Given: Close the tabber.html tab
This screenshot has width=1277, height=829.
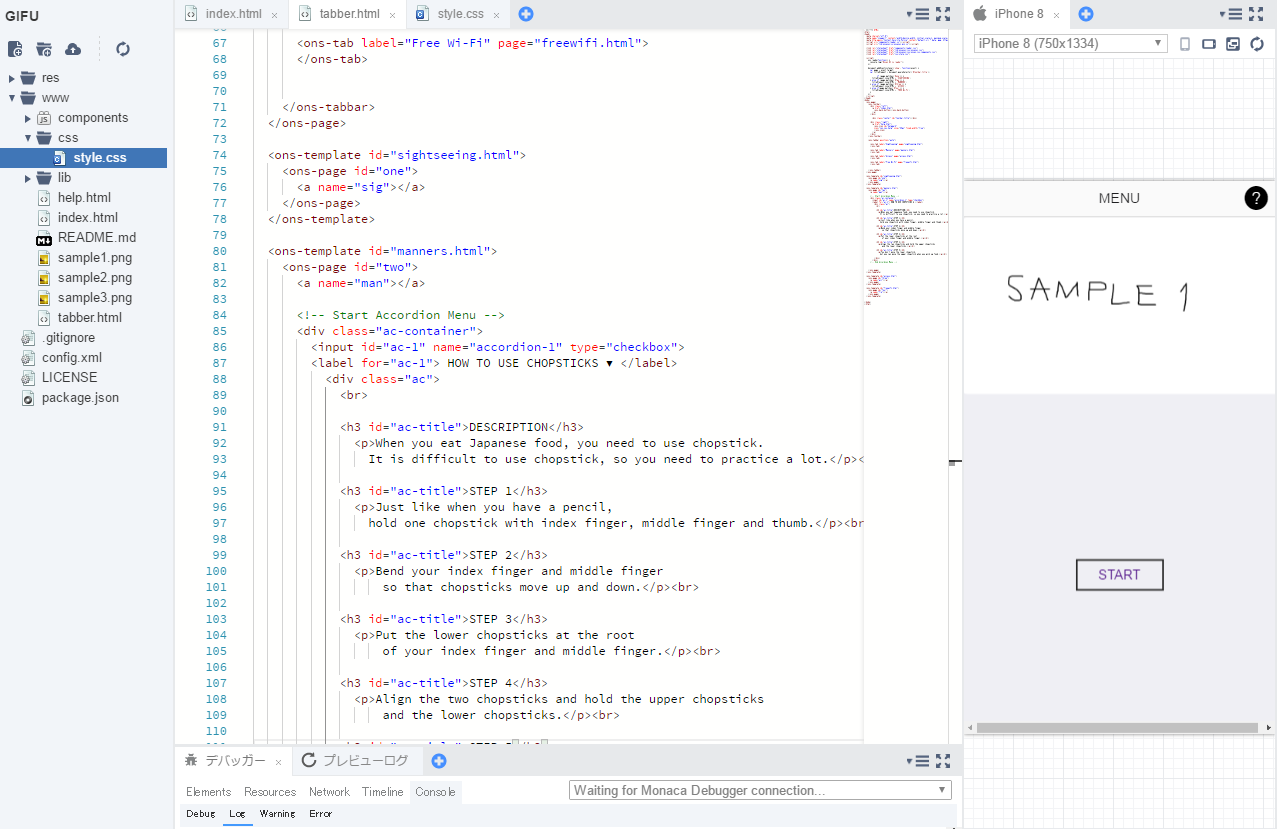Looking at the screenshot, I should click(x=393, y=15).
